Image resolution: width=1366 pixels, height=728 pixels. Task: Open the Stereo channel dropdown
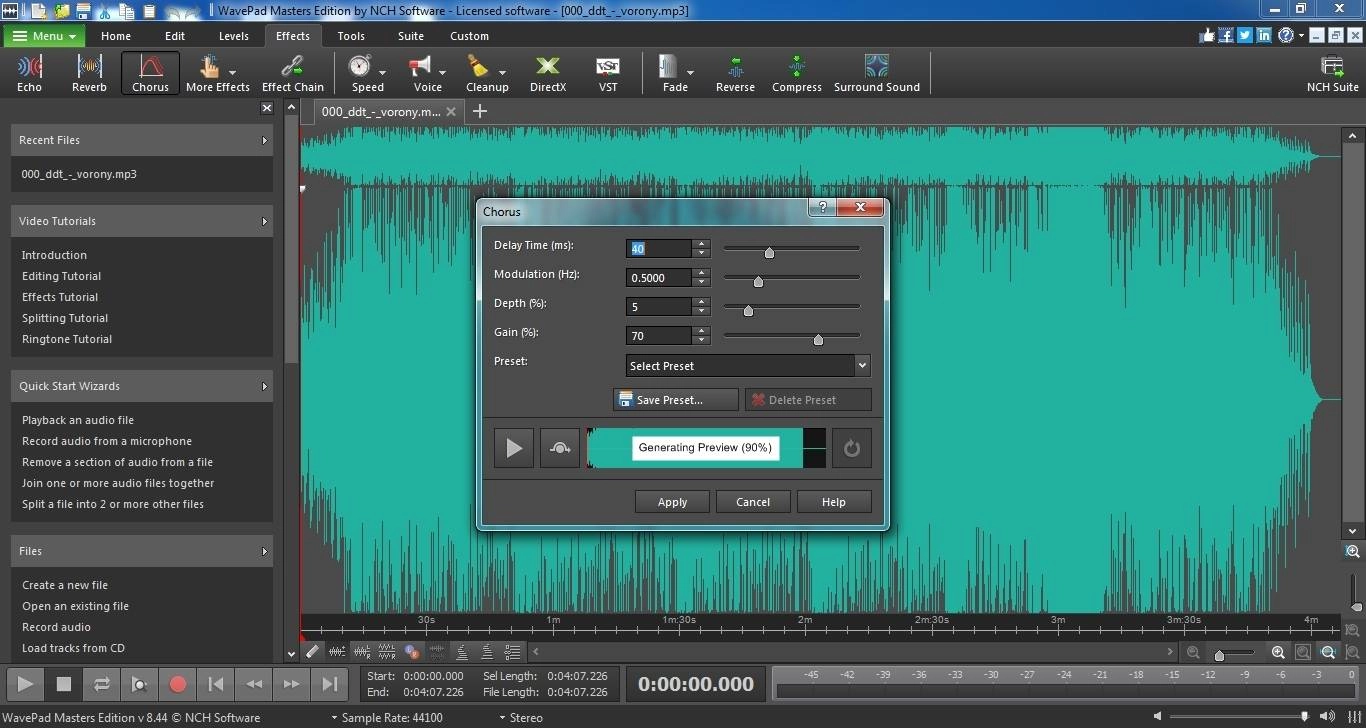click(520, 717)
